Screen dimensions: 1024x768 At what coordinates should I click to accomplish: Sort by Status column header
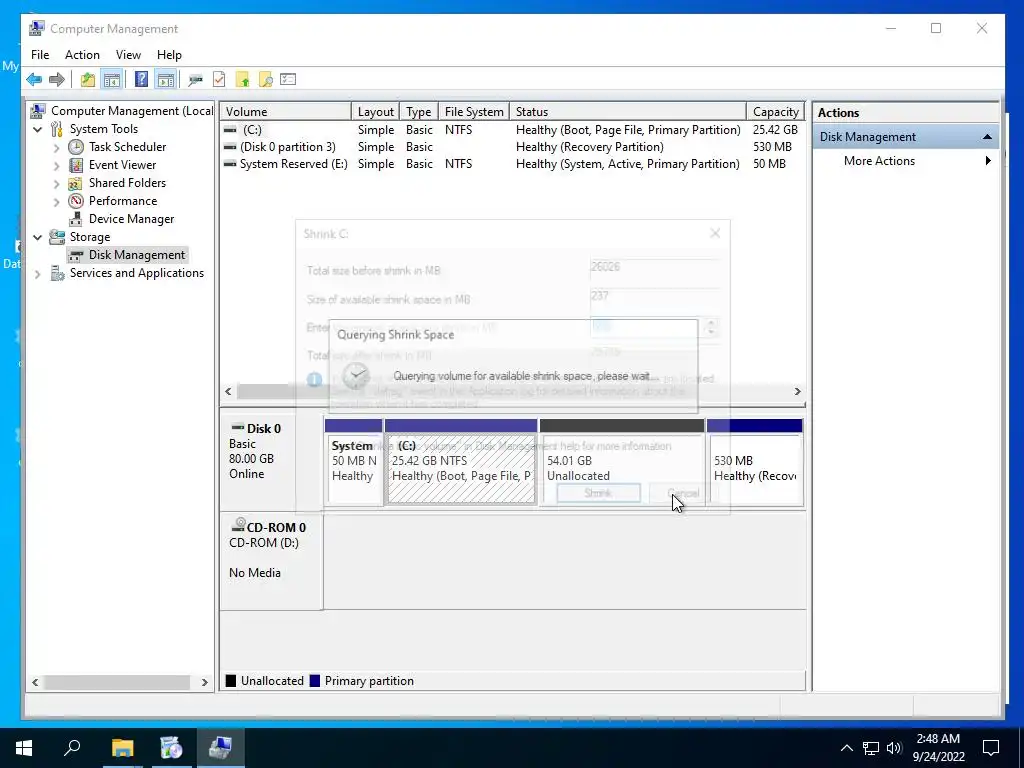click(x=628, y=112)
